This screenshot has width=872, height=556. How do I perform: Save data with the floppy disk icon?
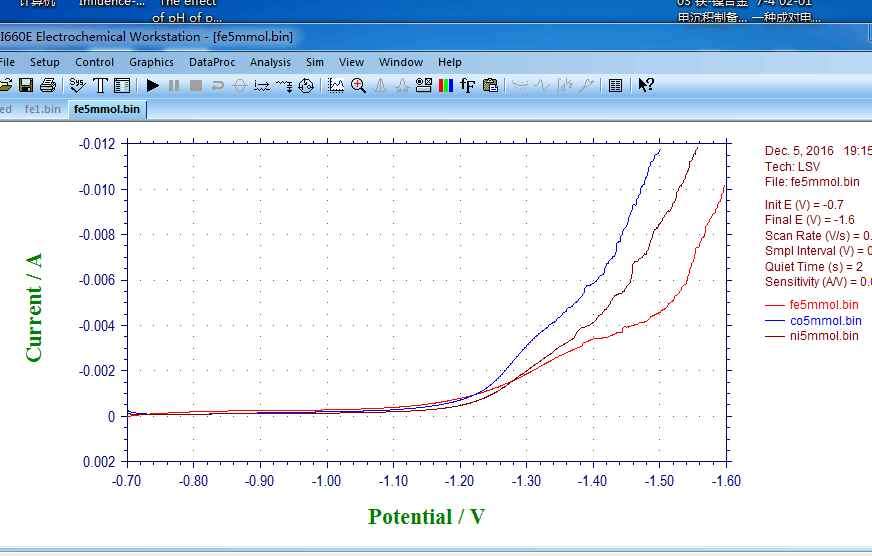(26, 86)
